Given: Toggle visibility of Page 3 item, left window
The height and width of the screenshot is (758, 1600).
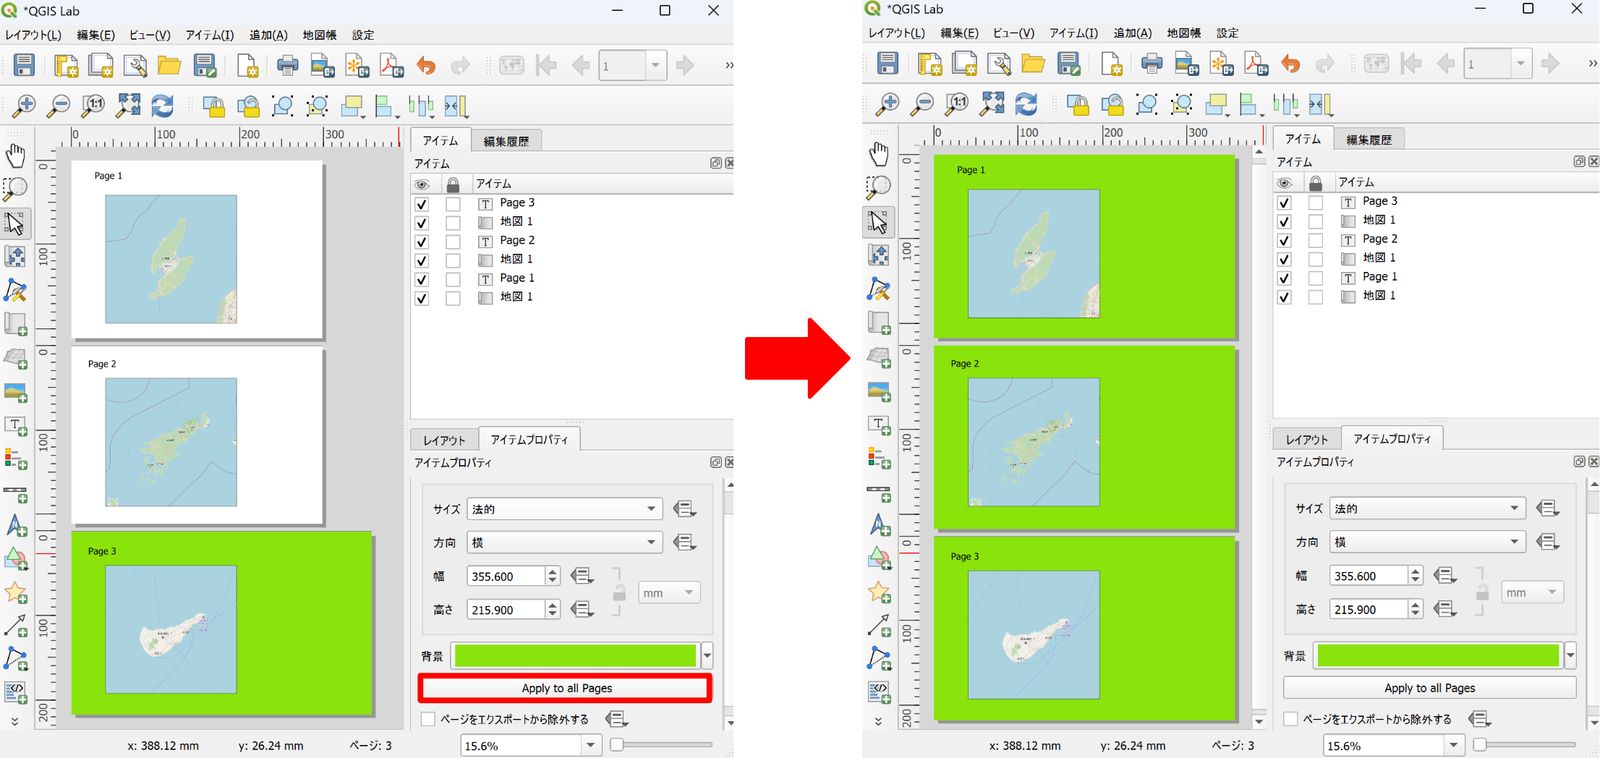Looking at the screenshot, I should (x=421, y=203).
